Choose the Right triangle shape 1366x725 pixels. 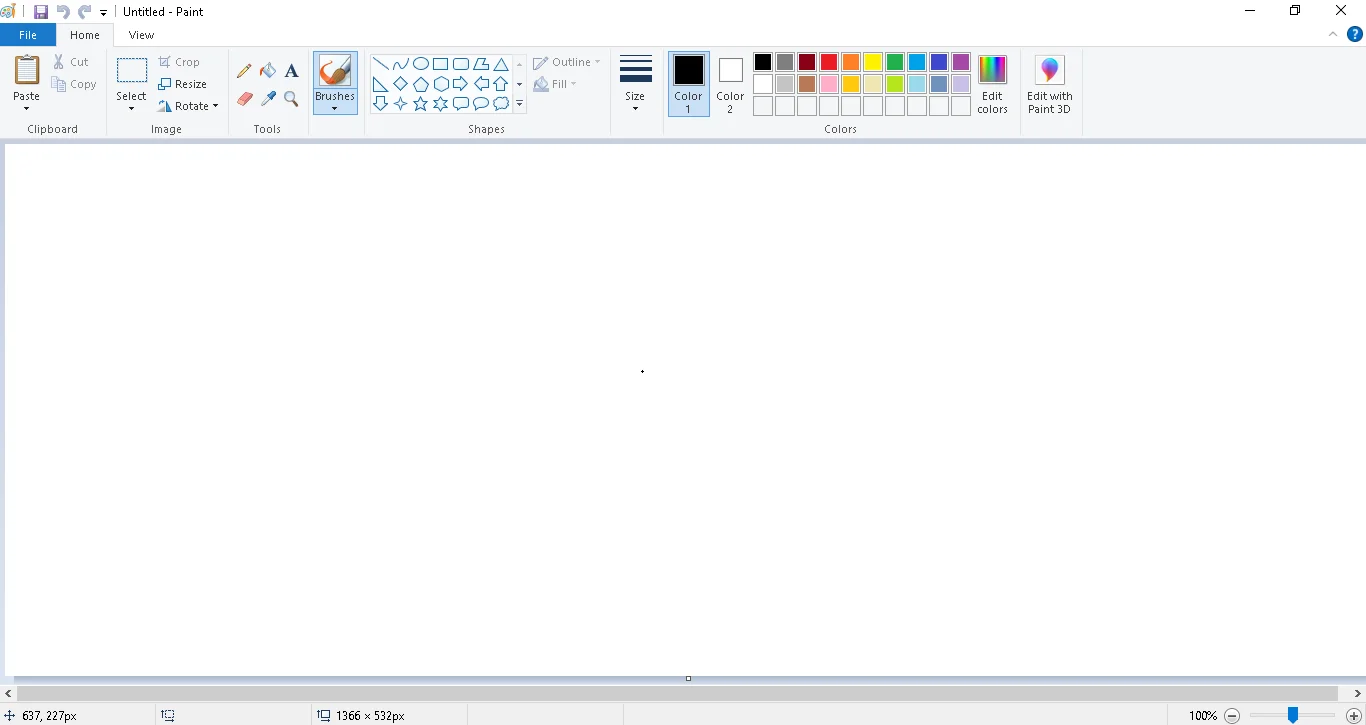point(381,84)
